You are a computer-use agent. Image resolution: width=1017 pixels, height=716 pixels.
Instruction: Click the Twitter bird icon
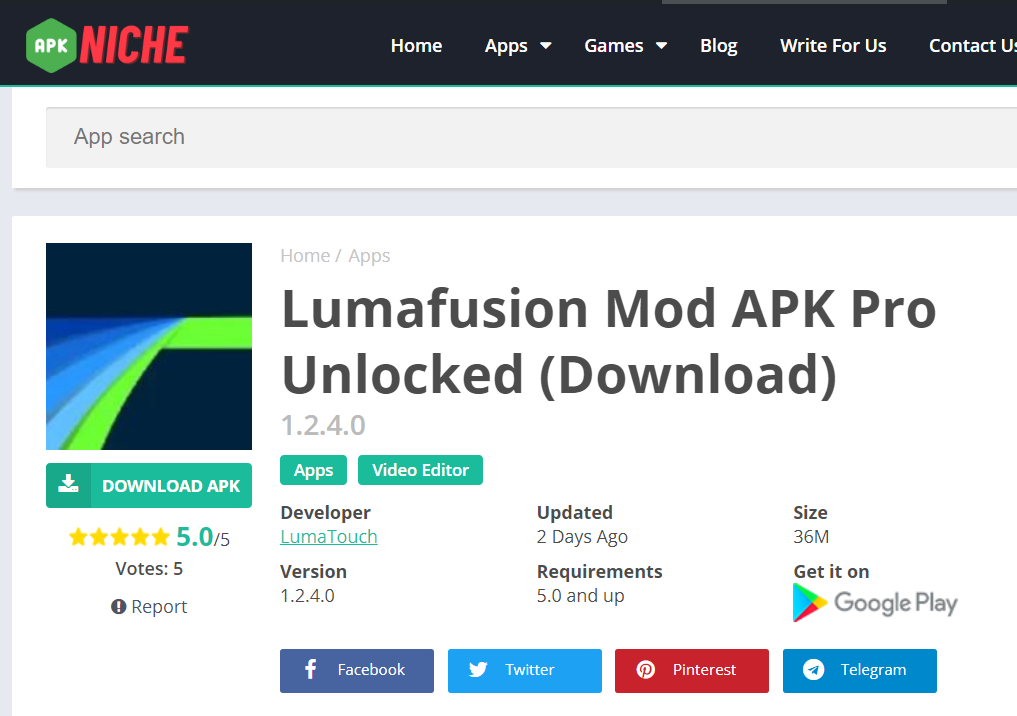478,669
